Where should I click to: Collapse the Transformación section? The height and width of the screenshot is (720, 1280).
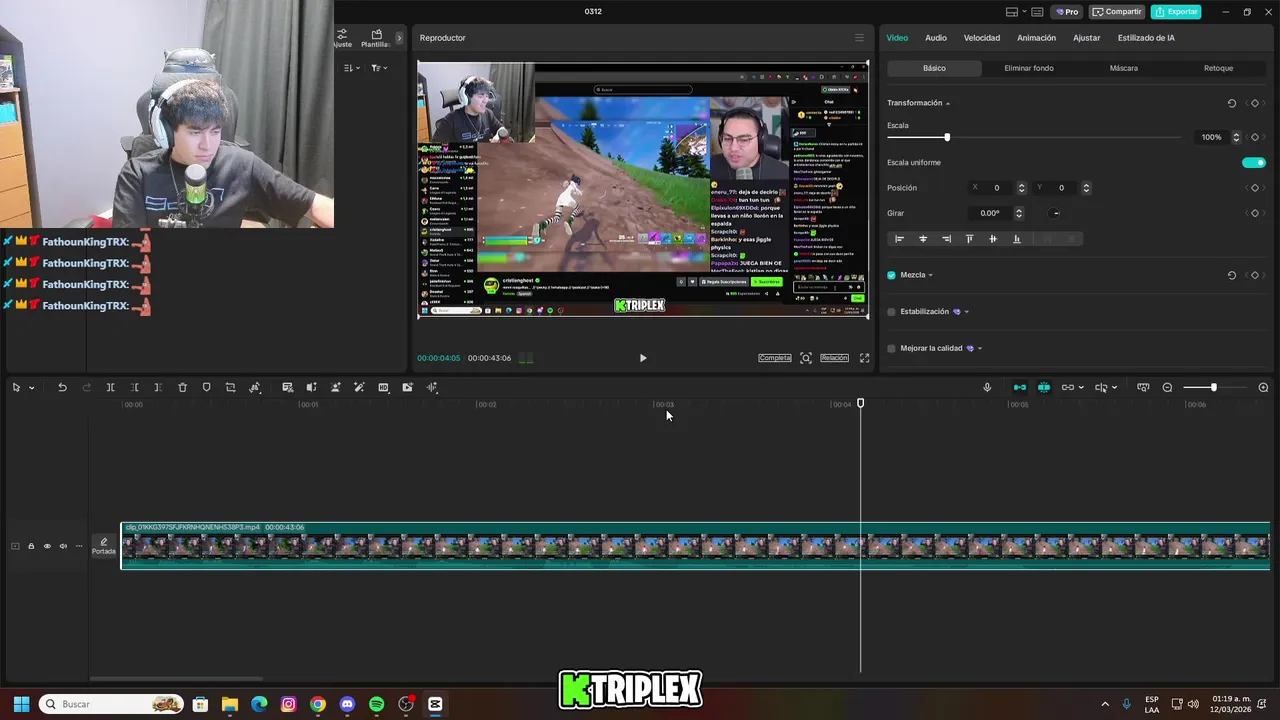(x=948, y=104)
